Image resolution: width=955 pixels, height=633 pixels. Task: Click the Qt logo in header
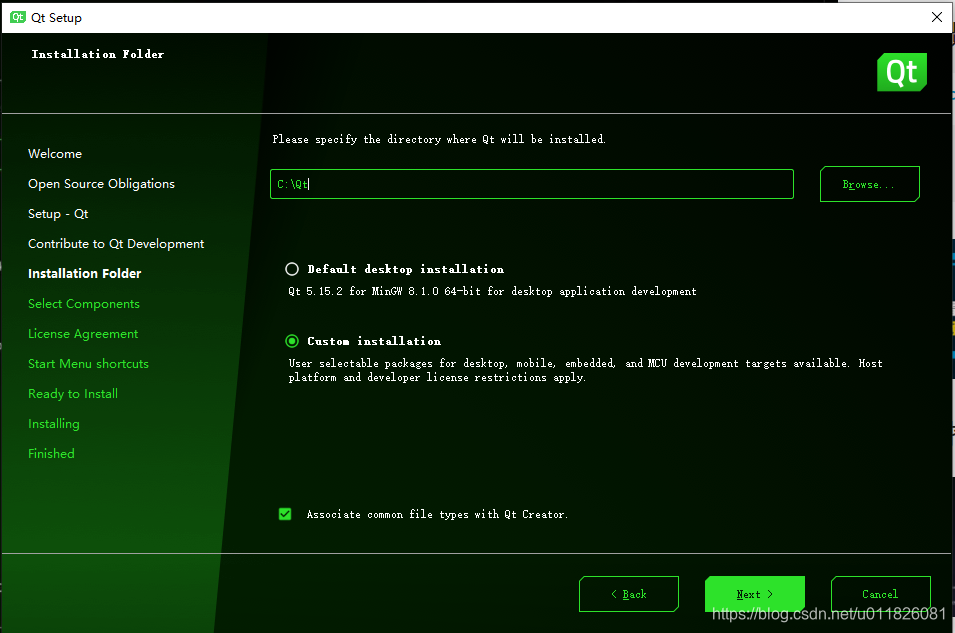coord(901,72)
